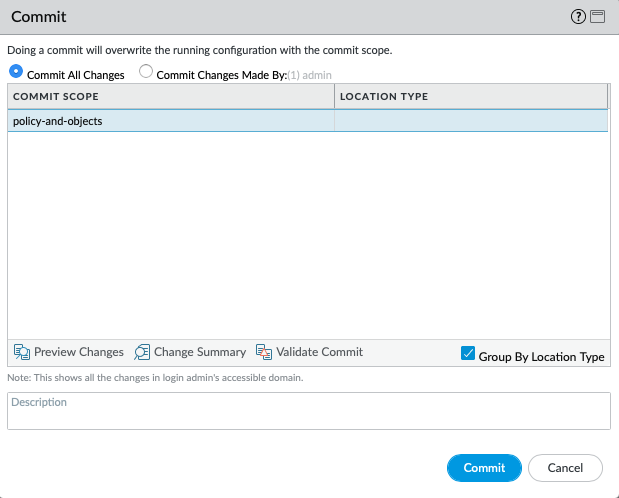Viewport: 619px width, 498px height.
Task: Click the Location Type column header
Action: pos(470,96)
